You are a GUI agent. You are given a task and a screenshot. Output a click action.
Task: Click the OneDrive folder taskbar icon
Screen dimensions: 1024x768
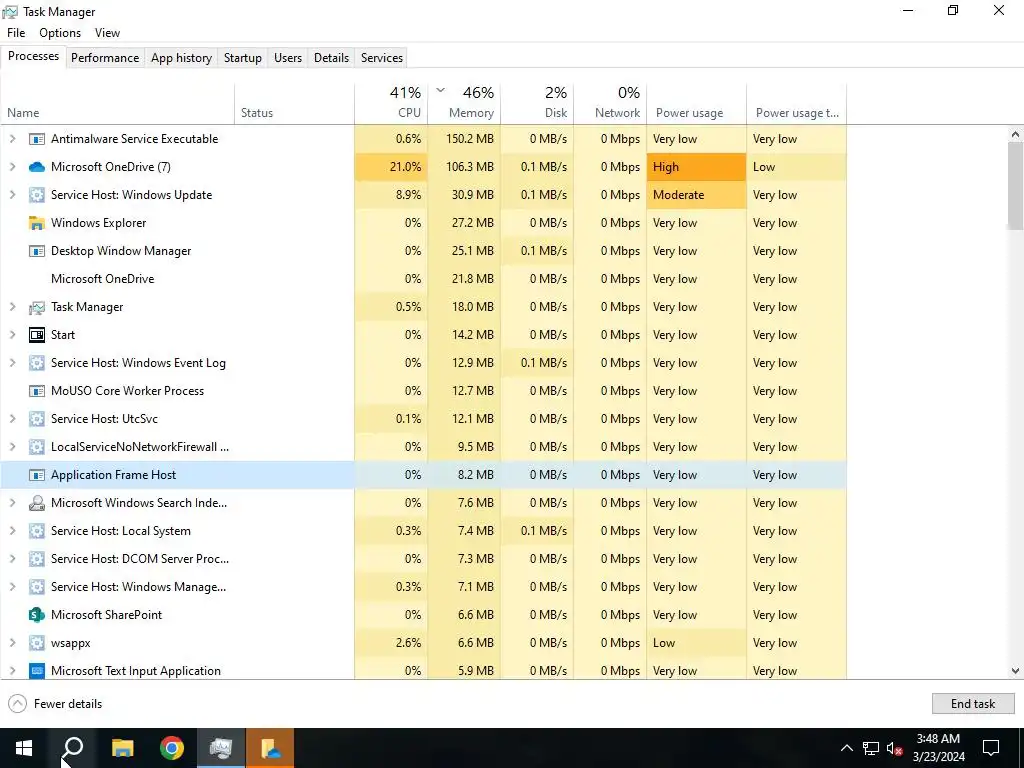tap(270, 748)
